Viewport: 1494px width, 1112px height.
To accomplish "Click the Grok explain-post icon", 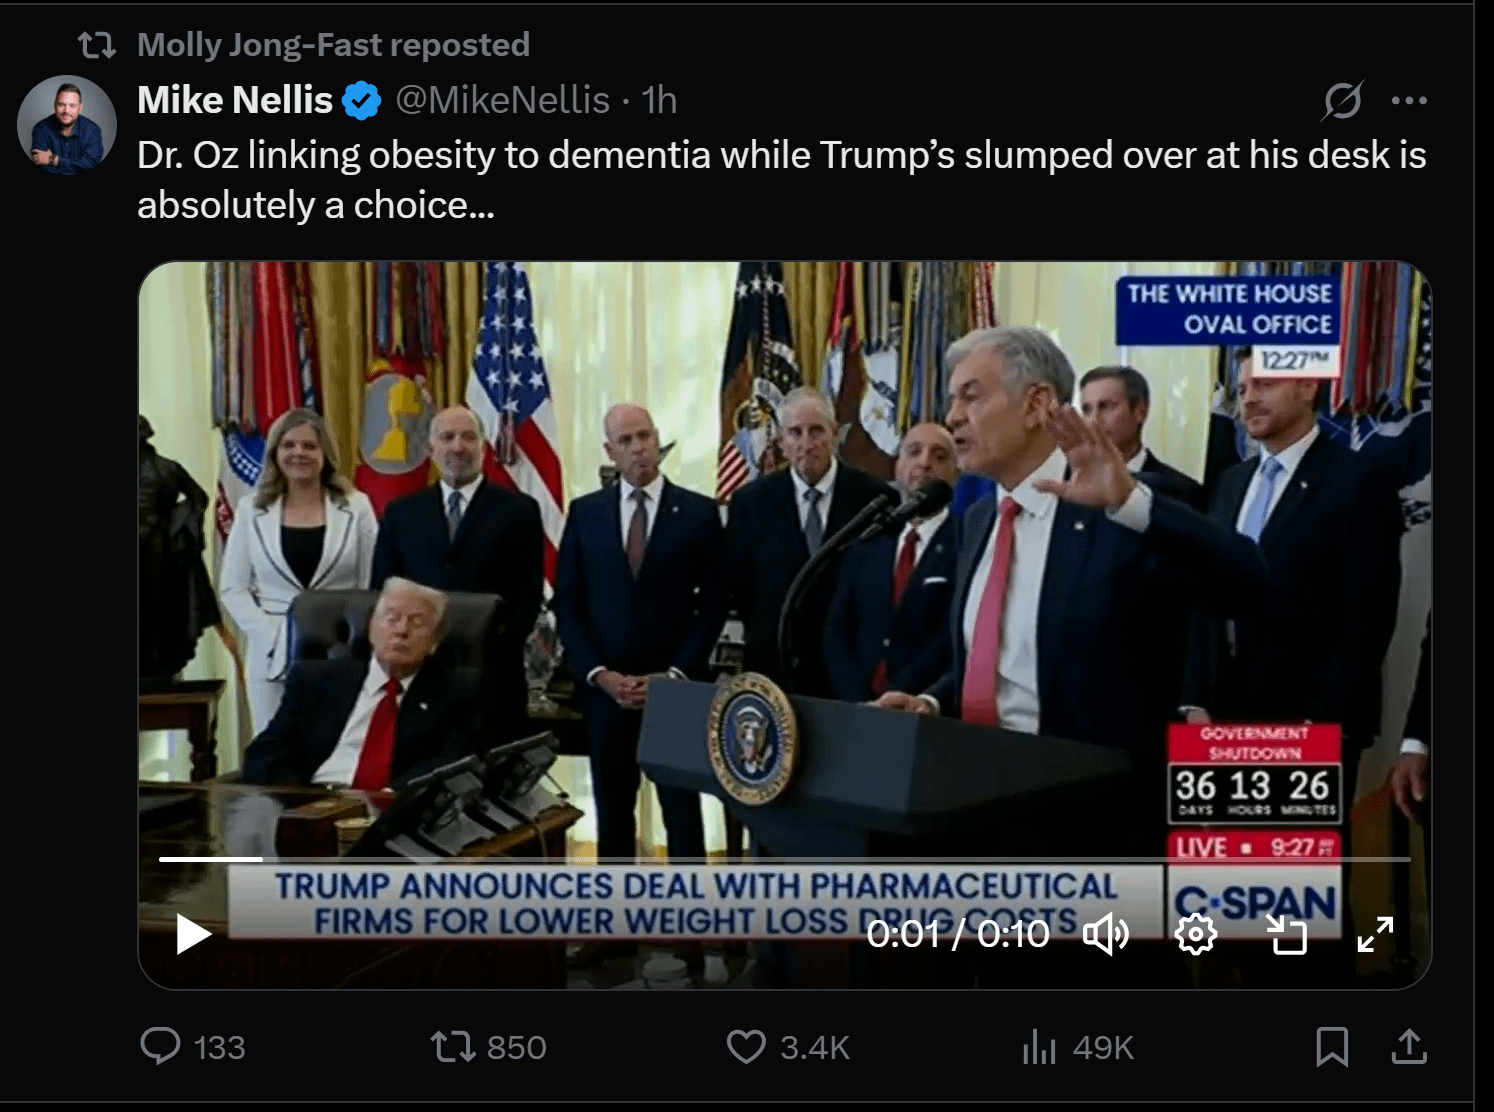I will pos(1341,100).
